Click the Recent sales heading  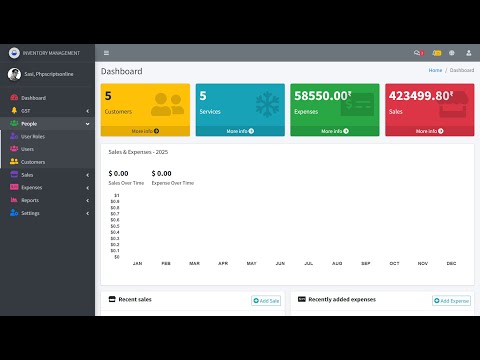click(x=135, y=299)
